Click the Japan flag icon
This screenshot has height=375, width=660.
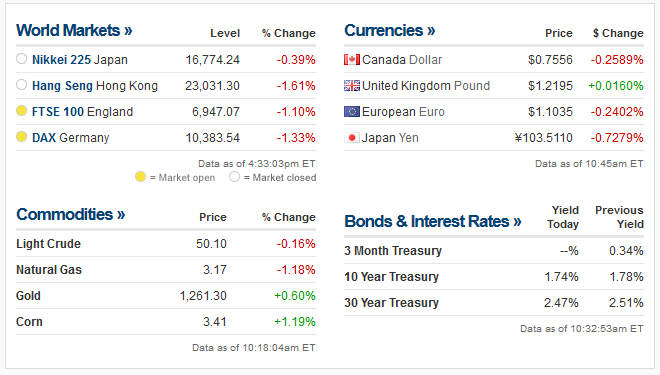pyautogui.click(x=351, y=138)
